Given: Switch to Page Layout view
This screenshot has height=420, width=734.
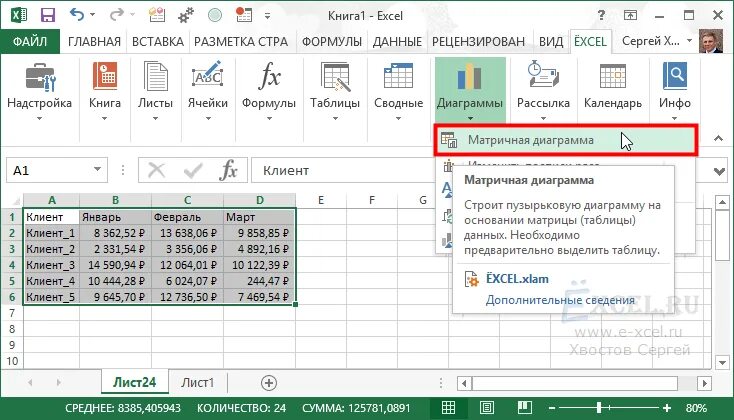Looking at the screenshot, I should coord(486,408).
